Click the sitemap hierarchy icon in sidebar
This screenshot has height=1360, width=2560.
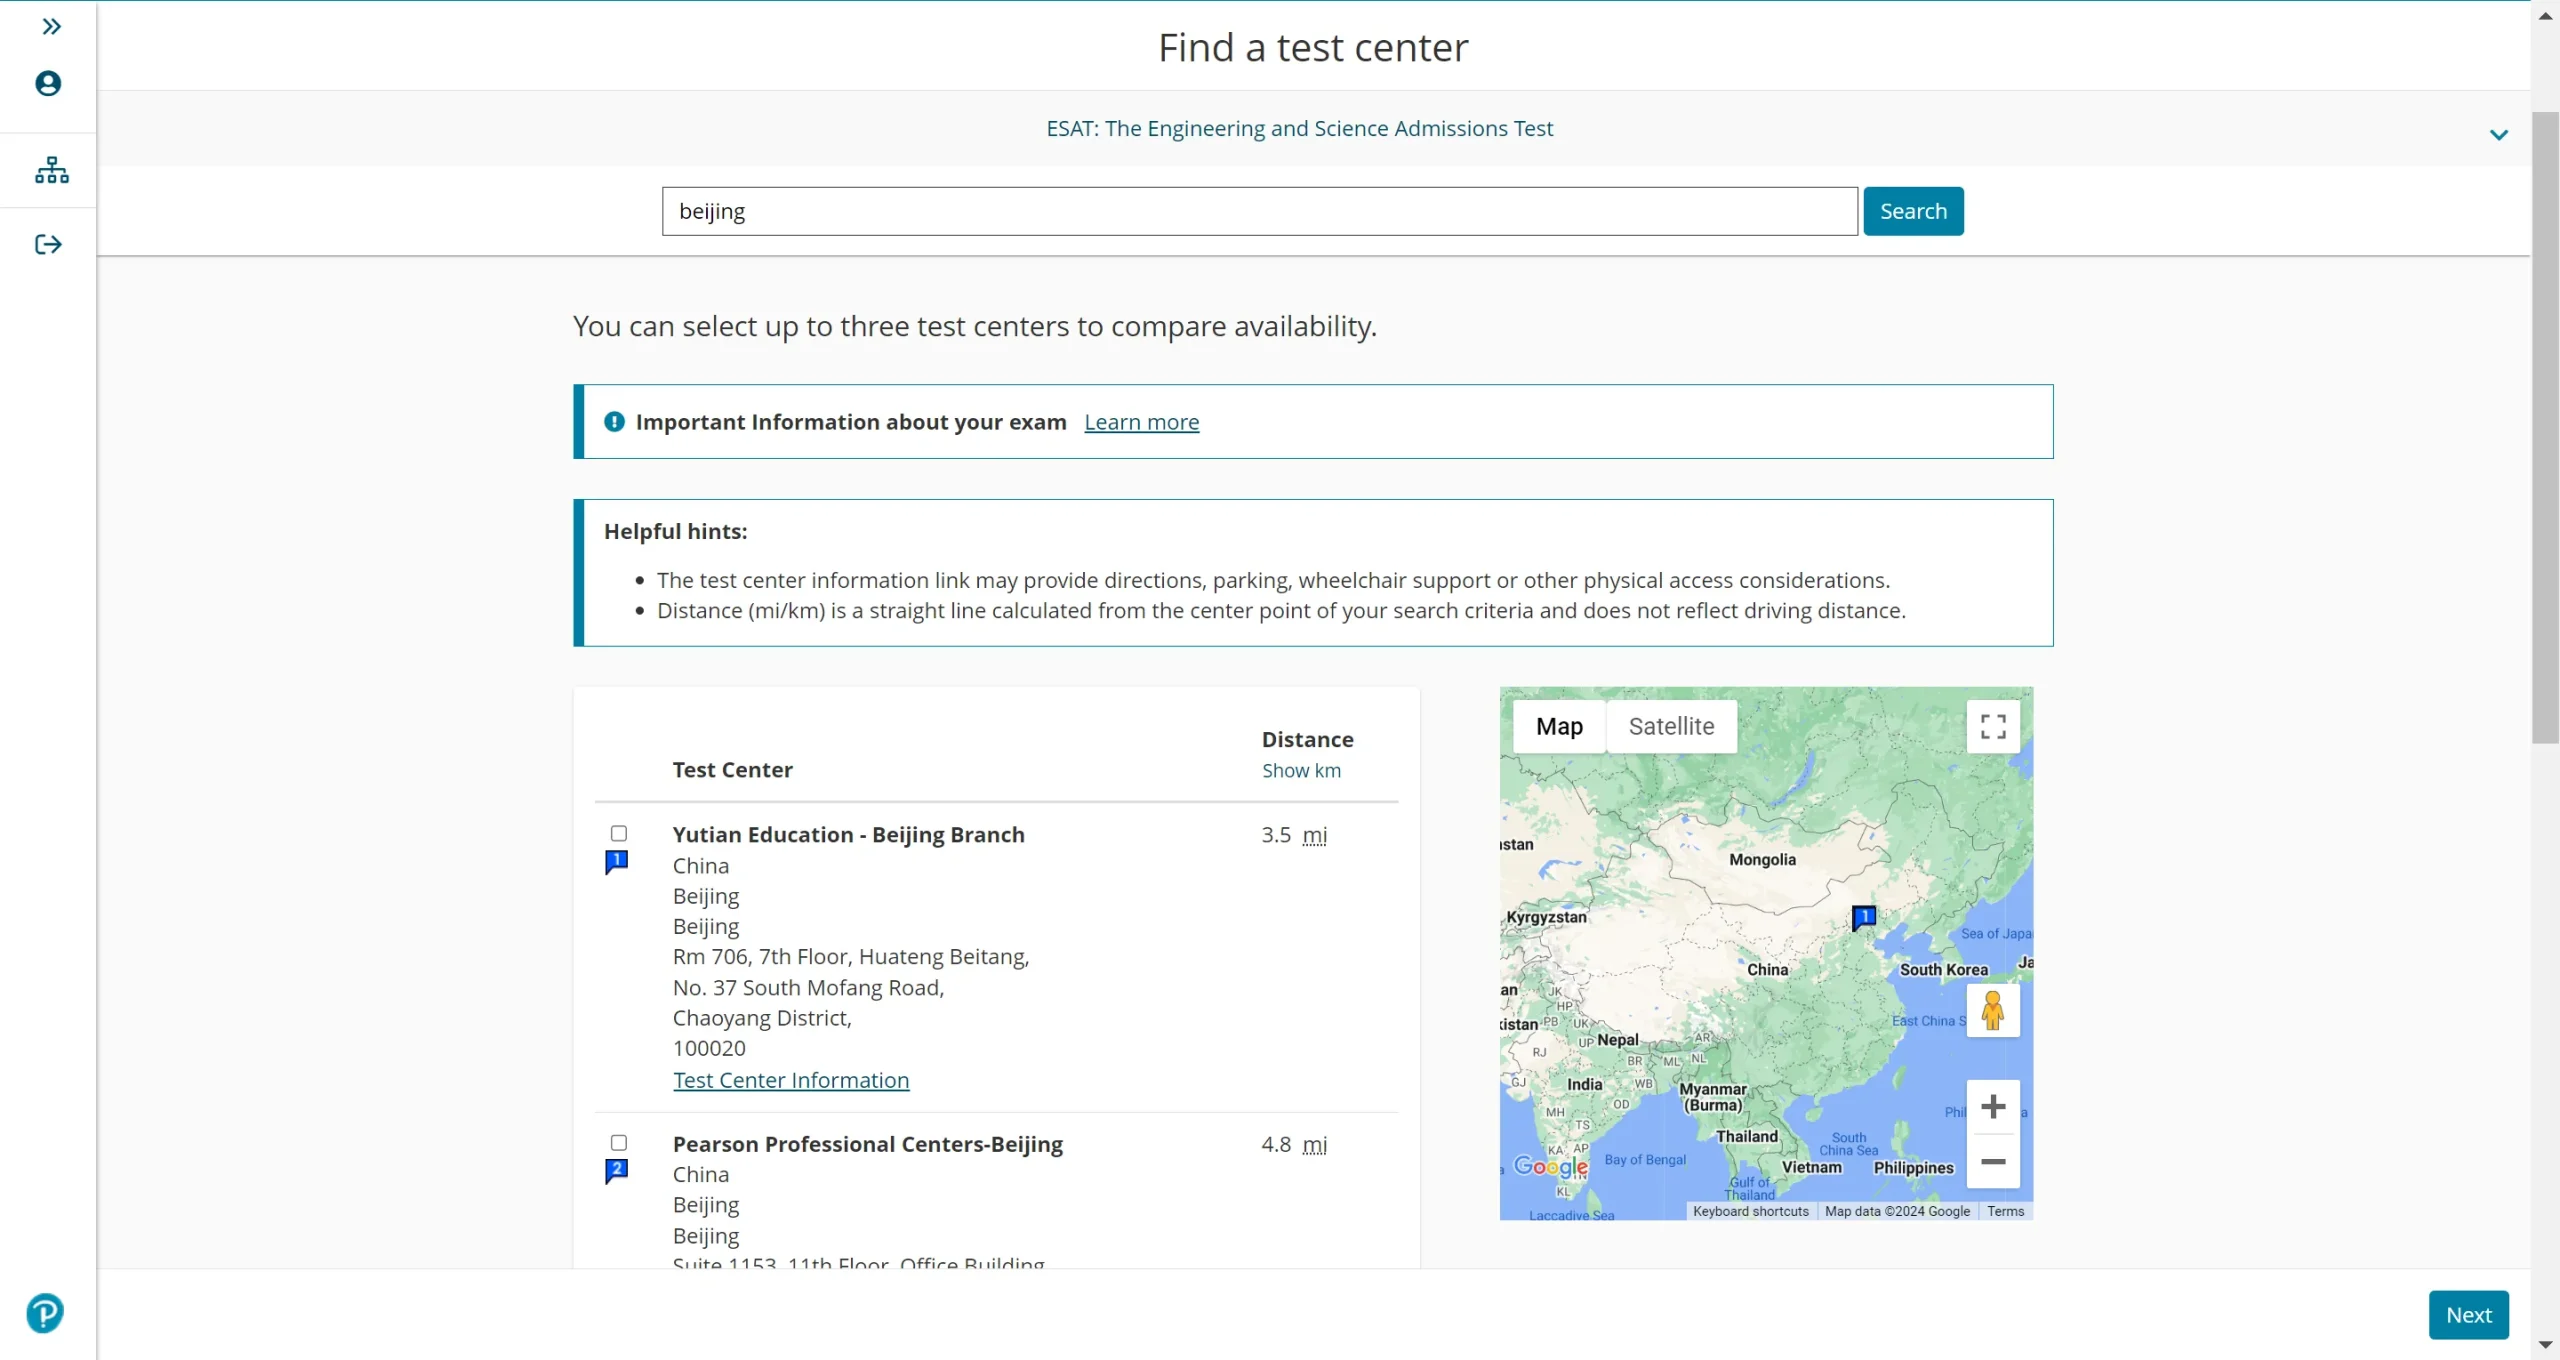[x=51, y=170]
